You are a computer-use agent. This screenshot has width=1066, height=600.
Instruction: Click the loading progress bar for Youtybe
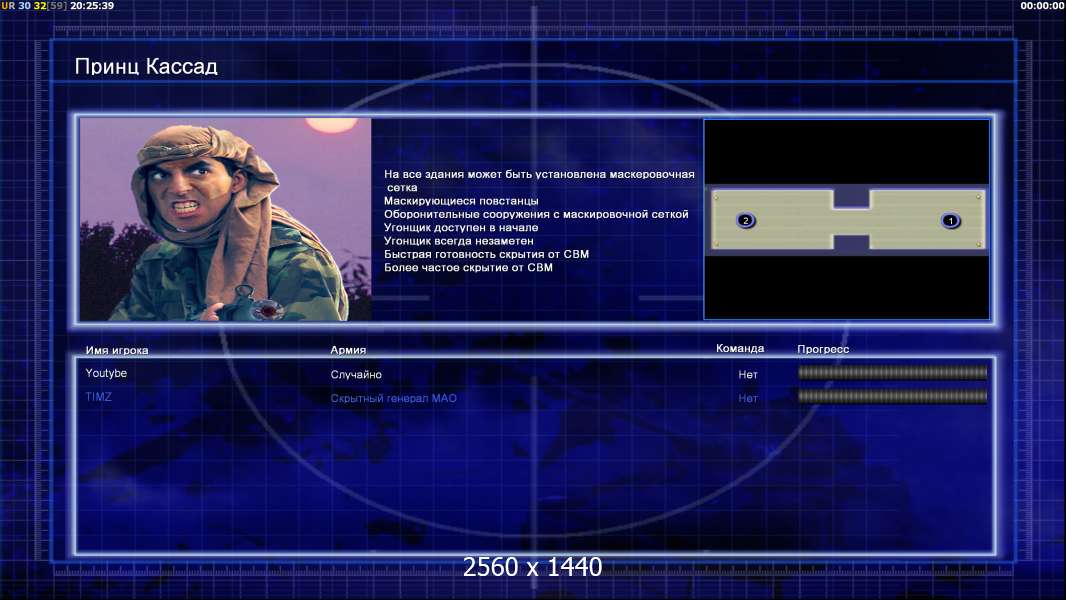(893, 372)
